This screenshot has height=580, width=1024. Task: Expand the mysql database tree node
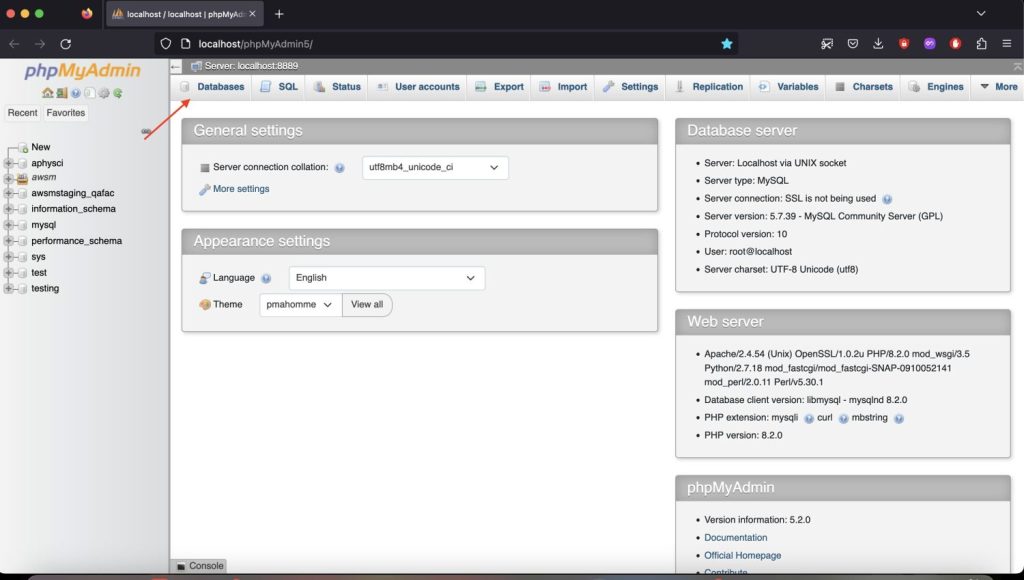[8, 225]
